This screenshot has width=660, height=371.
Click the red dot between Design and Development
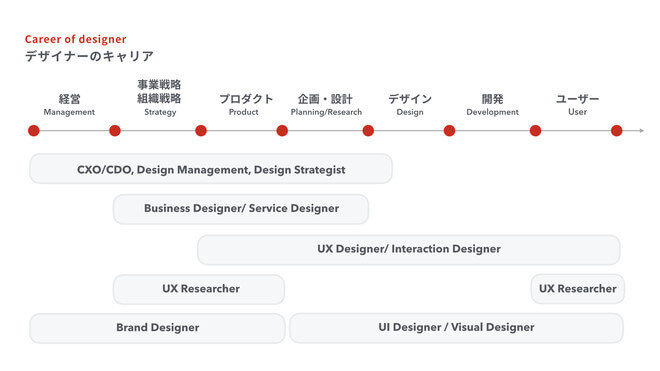pyautogui.click(x=450, y=131)
